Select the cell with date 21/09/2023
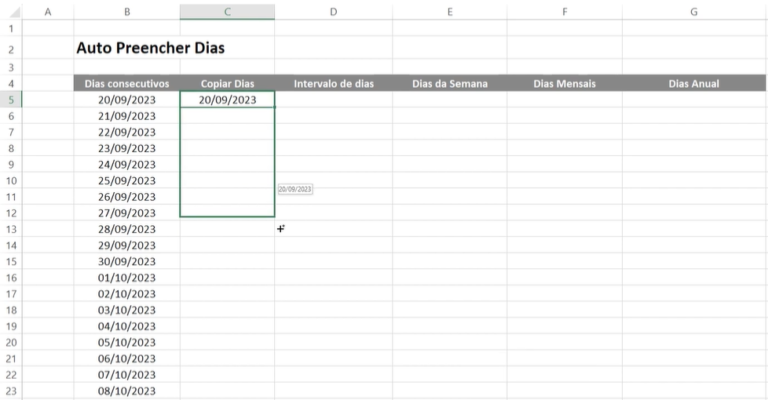768x400 pixels. point(127,116)
